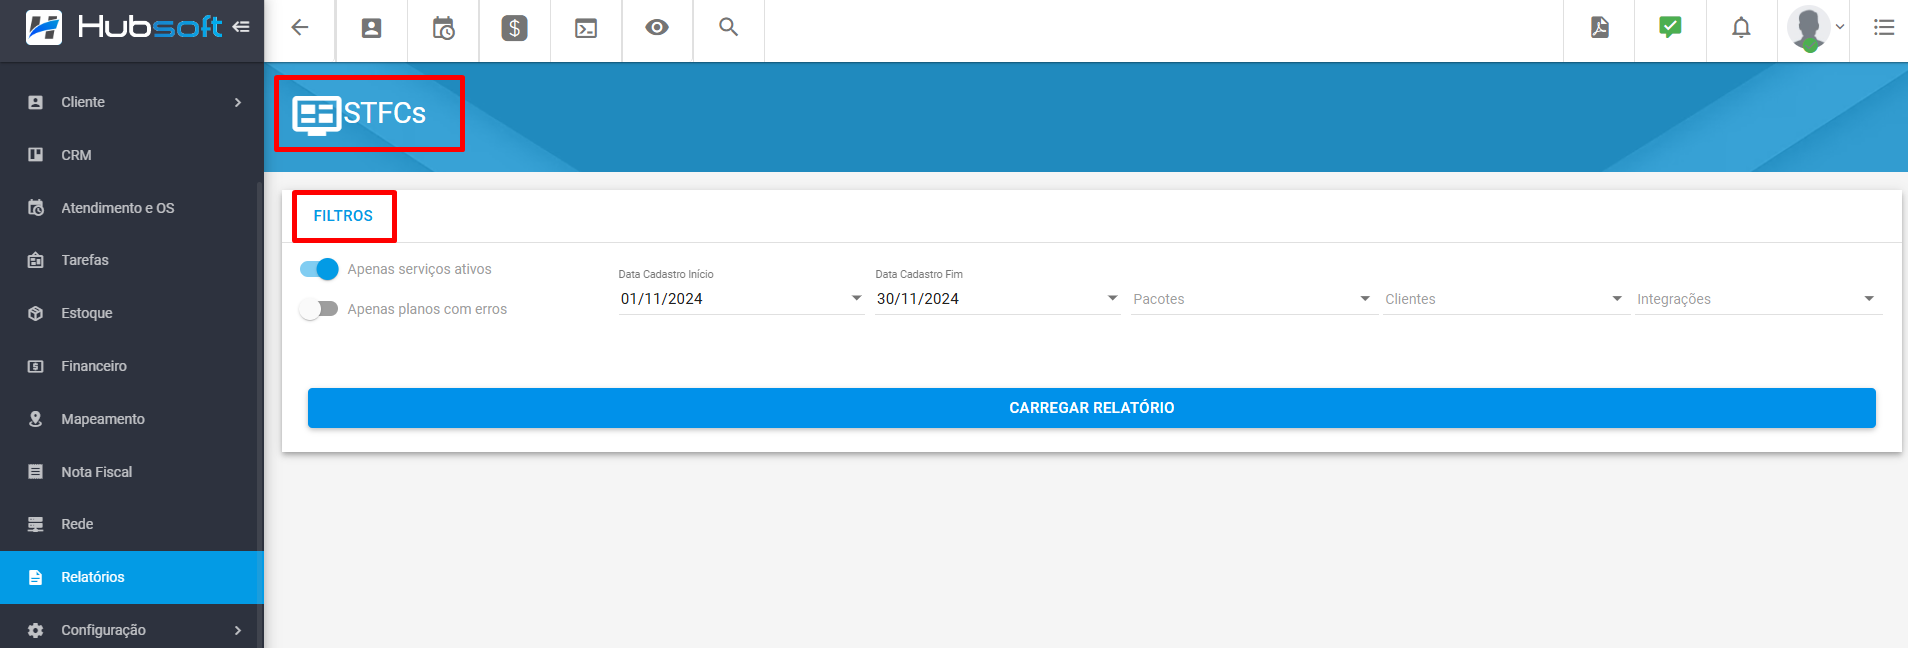Open the user avatar menu
The width and height of the screenshot is (1908, 648).
click(1815, 28)
